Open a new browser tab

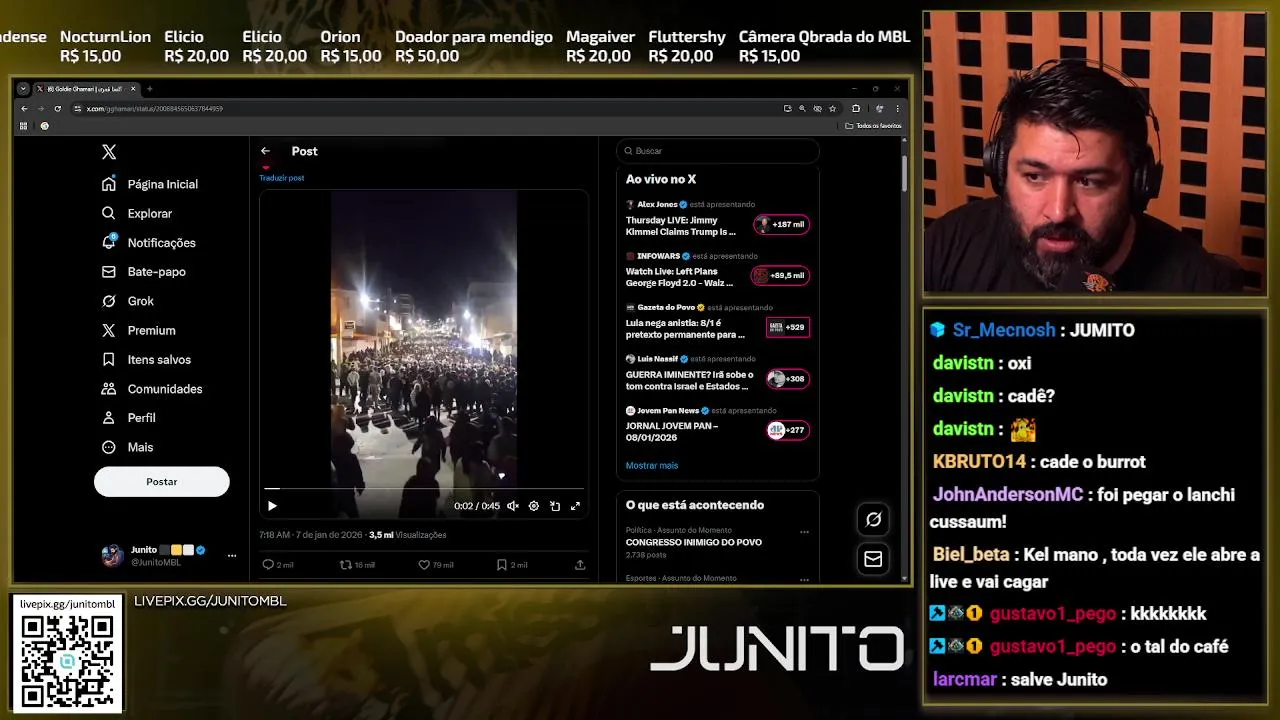[150, 89]
